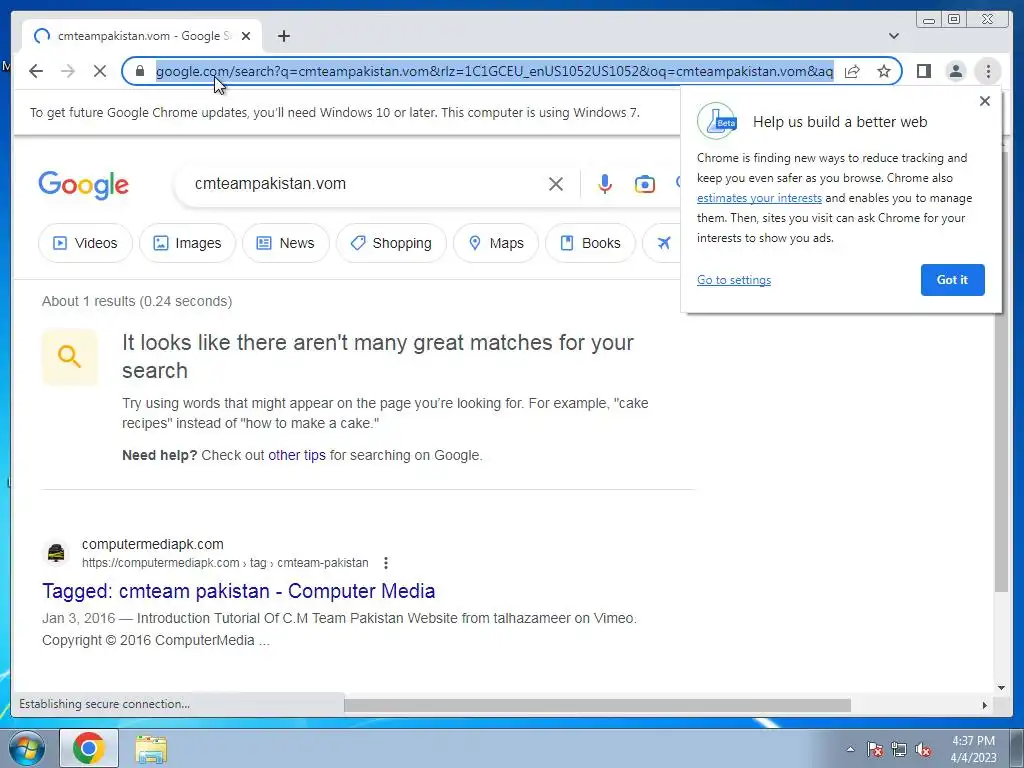Viewport: 1024px width, 768px height.
Task: Open 'estimates your interests' link
Action: (759, 198)
